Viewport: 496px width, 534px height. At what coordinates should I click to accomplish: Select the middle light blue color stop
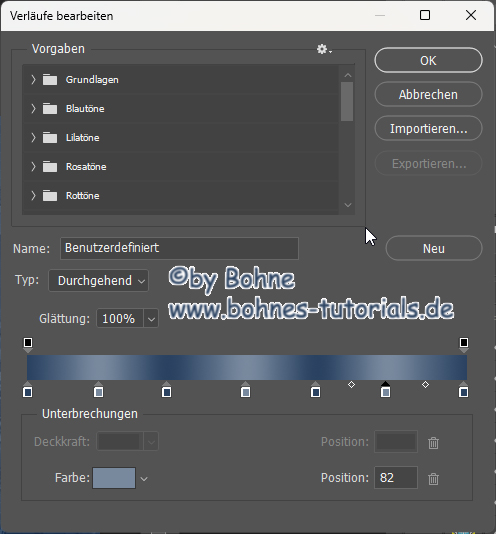click(246, 390)
